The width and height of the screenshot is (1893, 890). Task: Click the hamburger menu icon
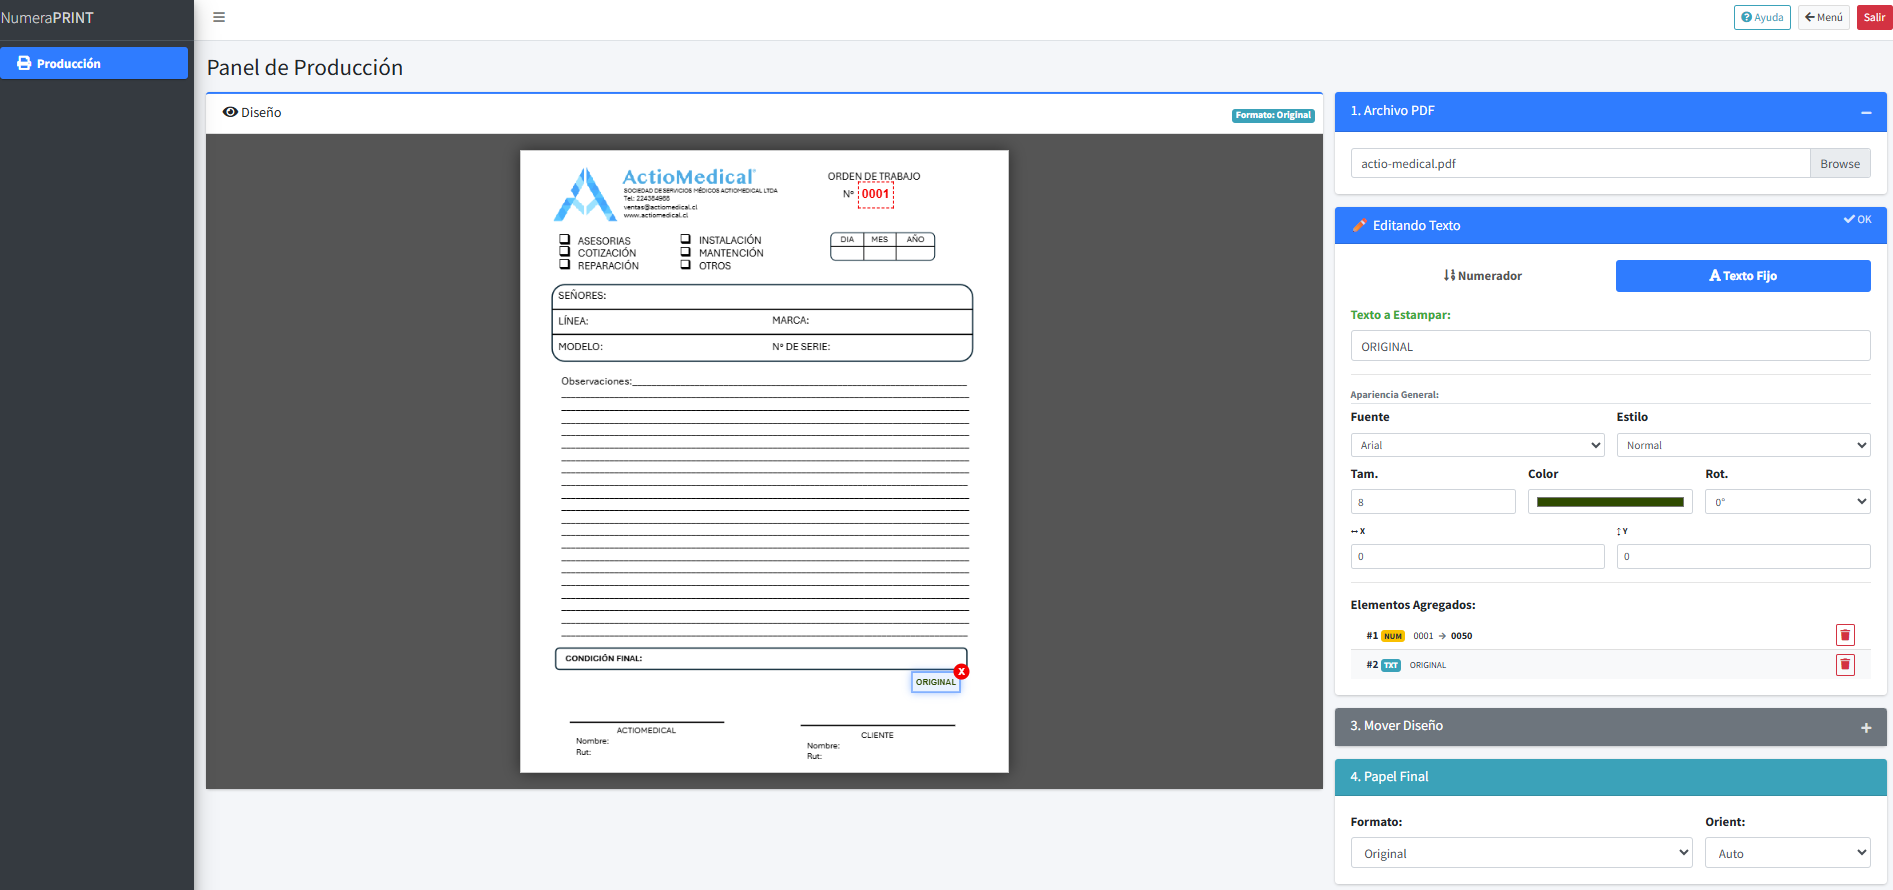pos(219,17)
